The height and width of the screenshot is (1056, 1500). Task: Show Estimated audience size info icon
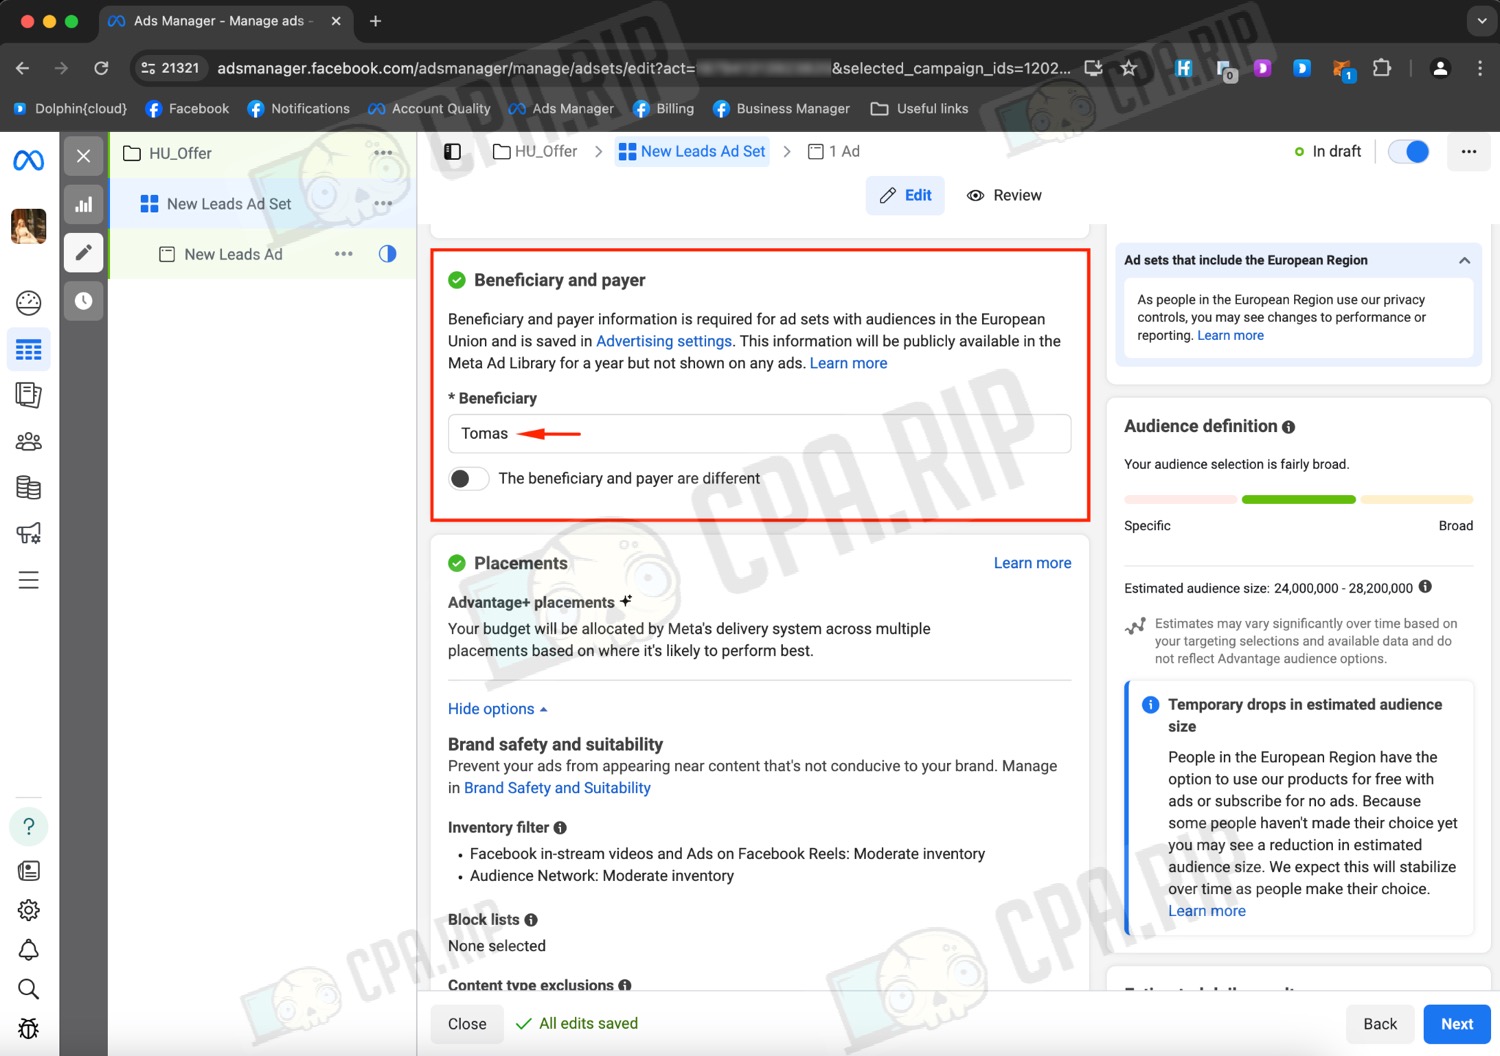[1425, 587]
